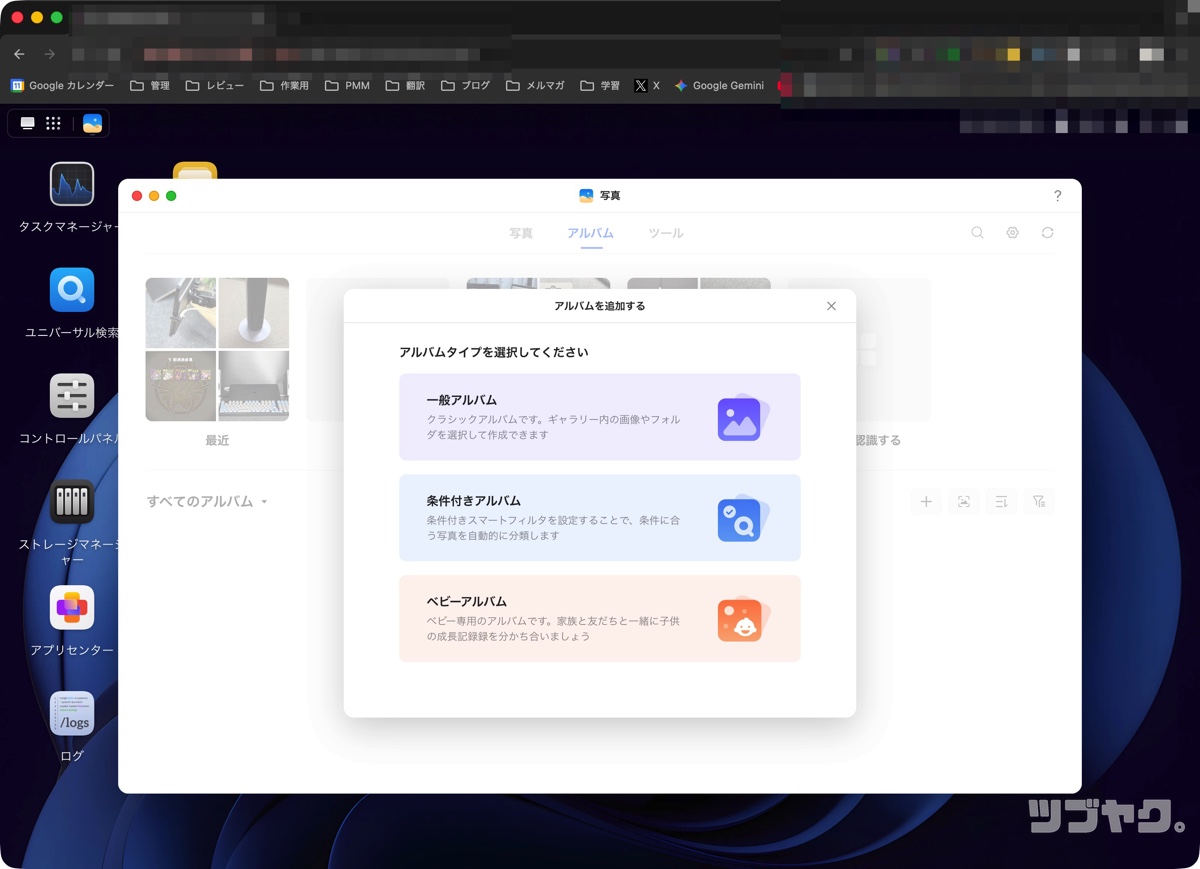Viewport: 1200px width, 869px height.
Task: Open ユニバーサル検索 on the desktop
Action: tap(71, 291)
